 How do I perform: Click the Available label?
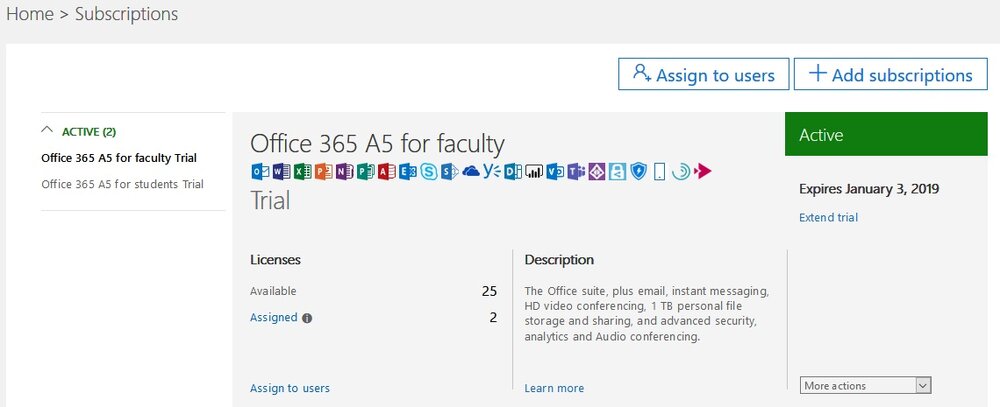pyautogui.click(x=273, y=292)
